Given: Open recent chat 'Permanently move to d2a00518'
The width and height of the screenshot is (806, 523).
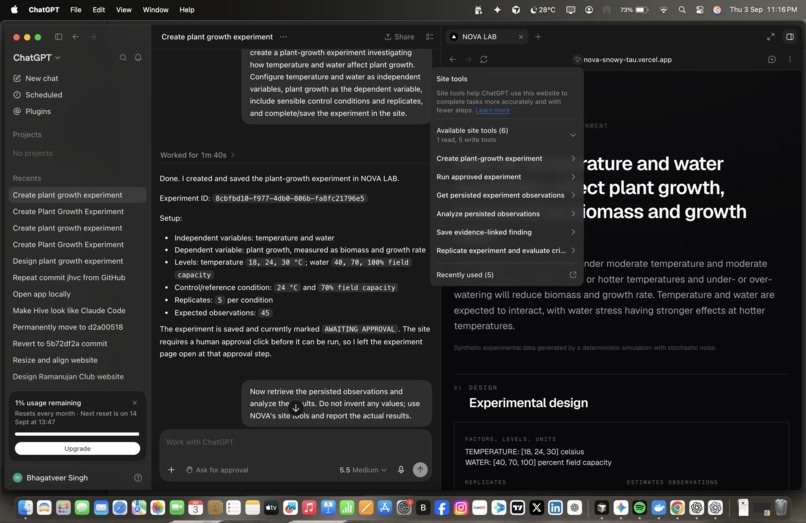Looking at the screenshot, I should pyautogui.click(x=77, y=327).
